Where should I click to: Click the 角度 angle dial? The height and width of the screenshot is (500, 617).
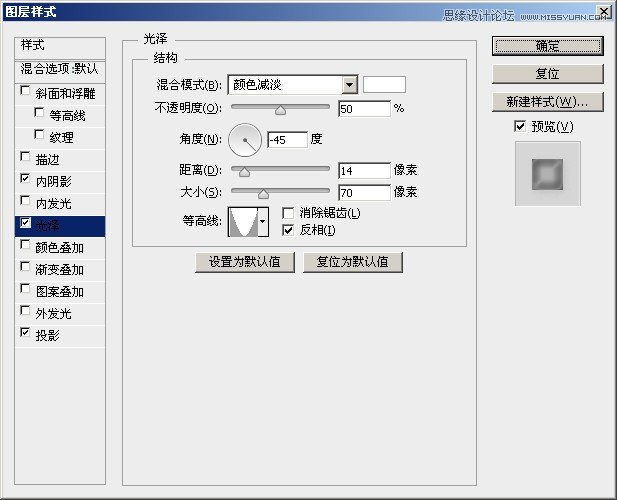pos(245,140)
